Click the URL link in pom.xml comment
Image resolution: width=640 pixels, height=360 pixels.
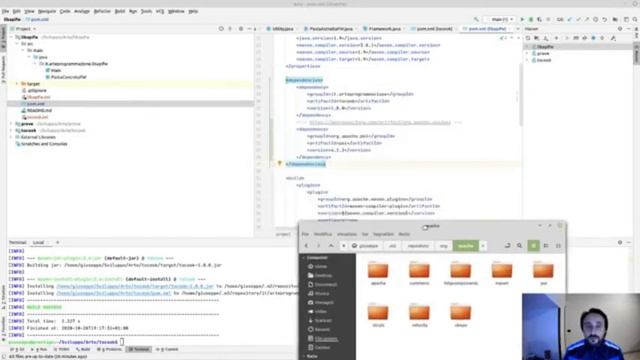380,122
